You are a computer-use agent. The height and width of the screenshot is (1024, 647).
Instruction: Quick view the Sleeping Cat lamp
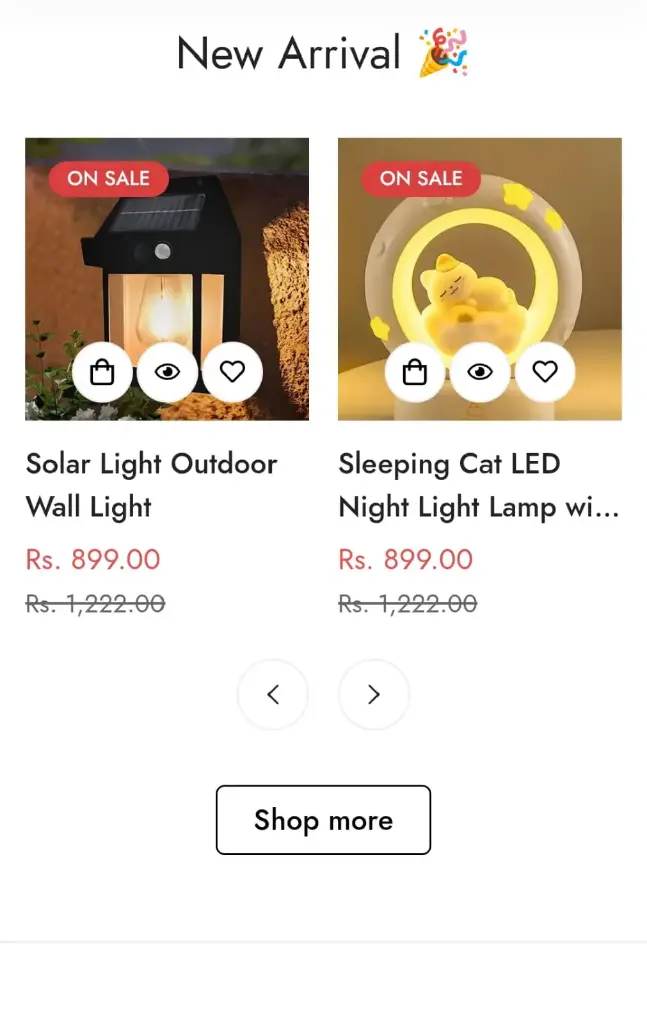coord(480,373)
